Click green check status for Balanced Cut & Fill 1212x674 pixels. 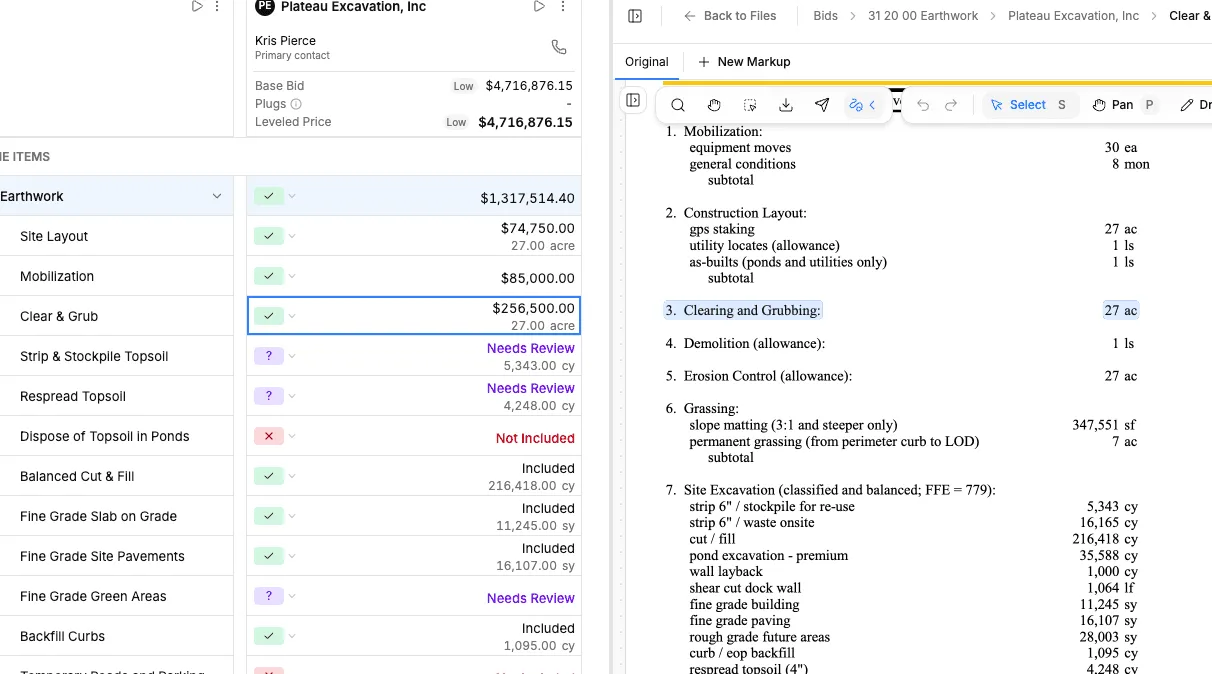(268, 476)
